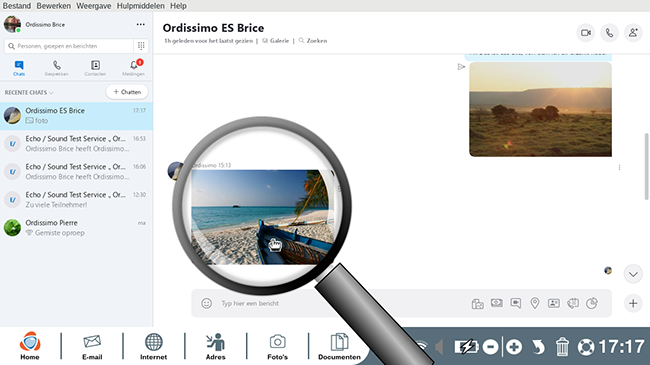Open the sunset savanna photo

click(540, 110)
